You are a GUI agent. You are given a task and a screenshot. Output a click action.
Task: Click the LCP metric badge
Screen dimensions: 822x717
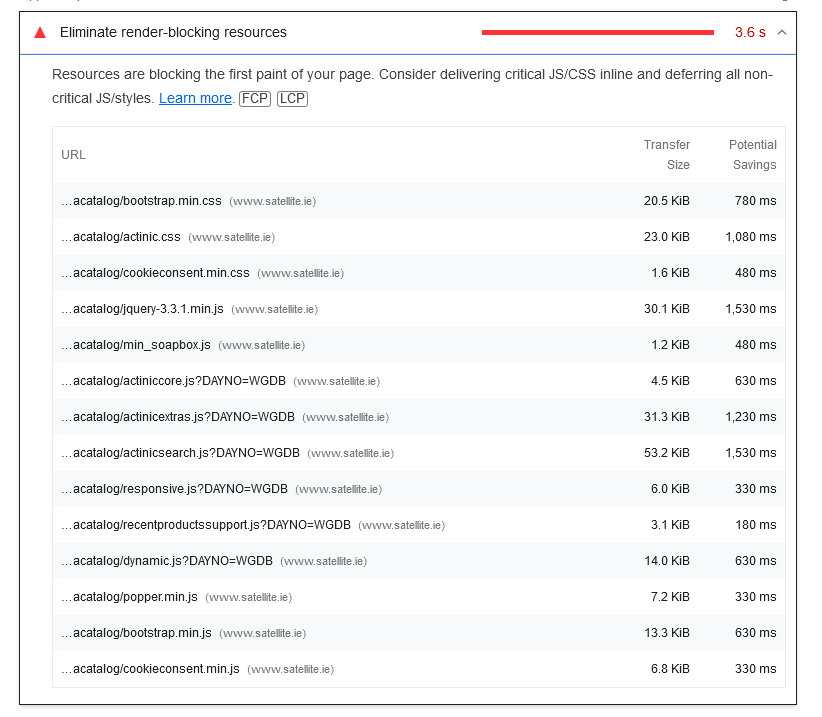tap(292, 98)
